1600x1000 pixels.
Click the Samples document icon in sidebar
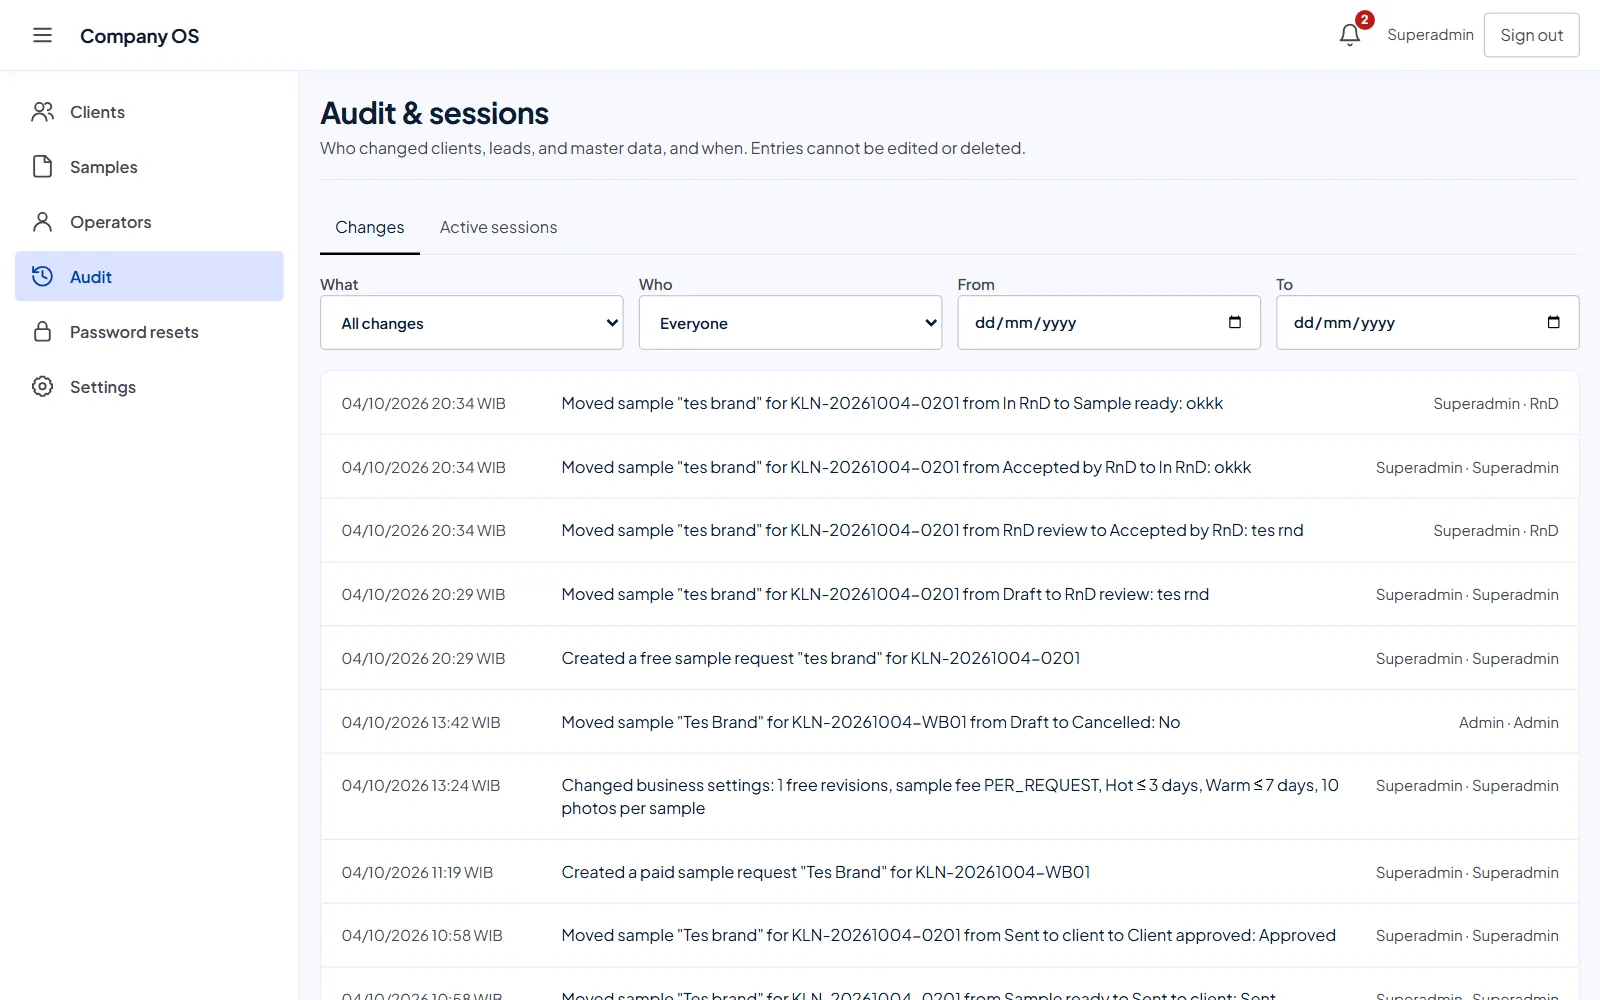(x=42, y=167)
